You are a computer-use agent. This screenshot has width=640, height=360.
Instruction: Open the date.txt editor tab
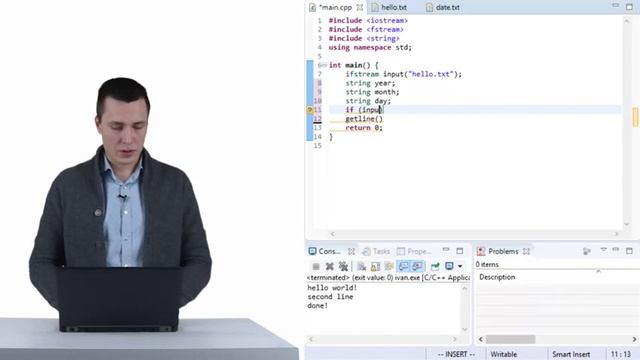click(x=443, y=7)
